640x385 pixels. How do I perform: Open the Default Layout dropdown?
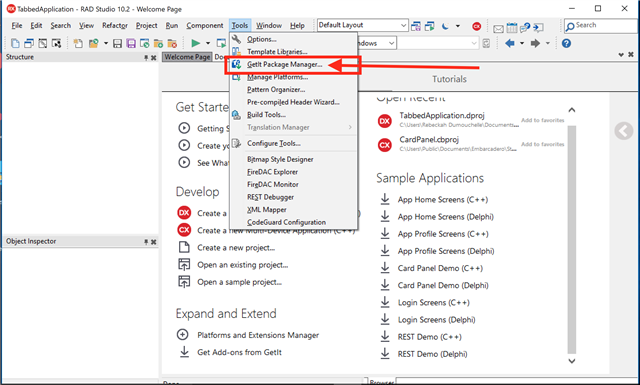403,25
